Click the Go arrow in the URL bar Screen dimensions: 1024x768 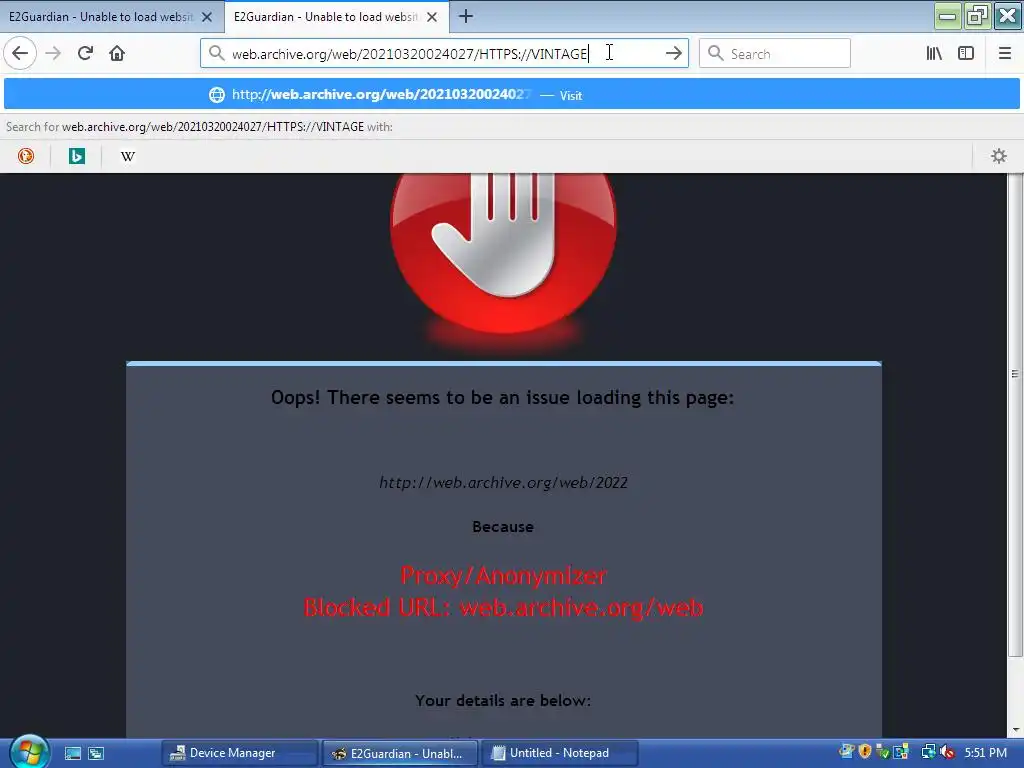click(x=673, y=53)
